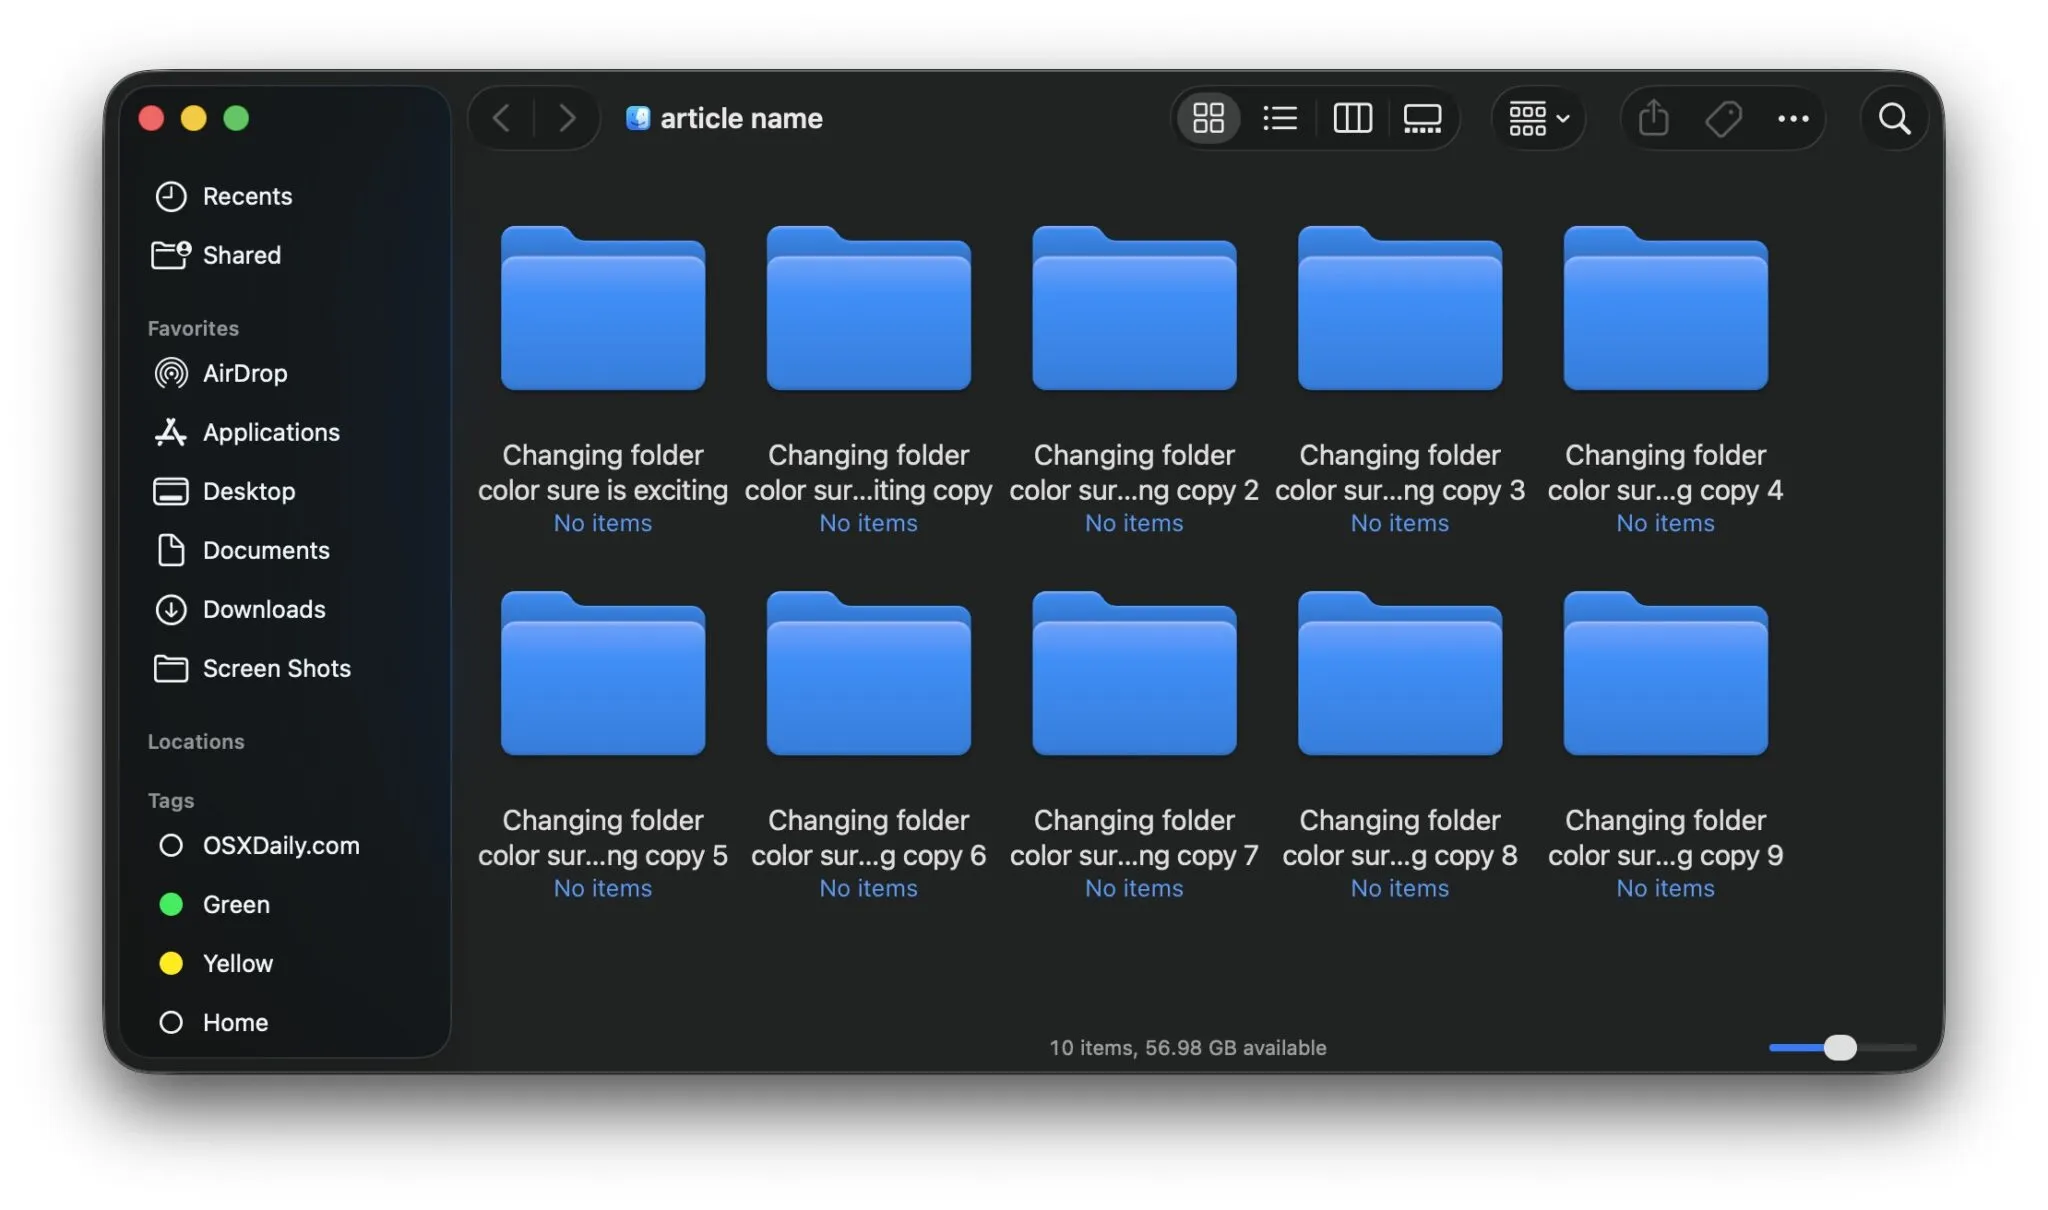The width and height of the screenshot is (2048, 1210).
Task: Open the folder named Changing folder color sure is exciting
Action: point(602,310)
